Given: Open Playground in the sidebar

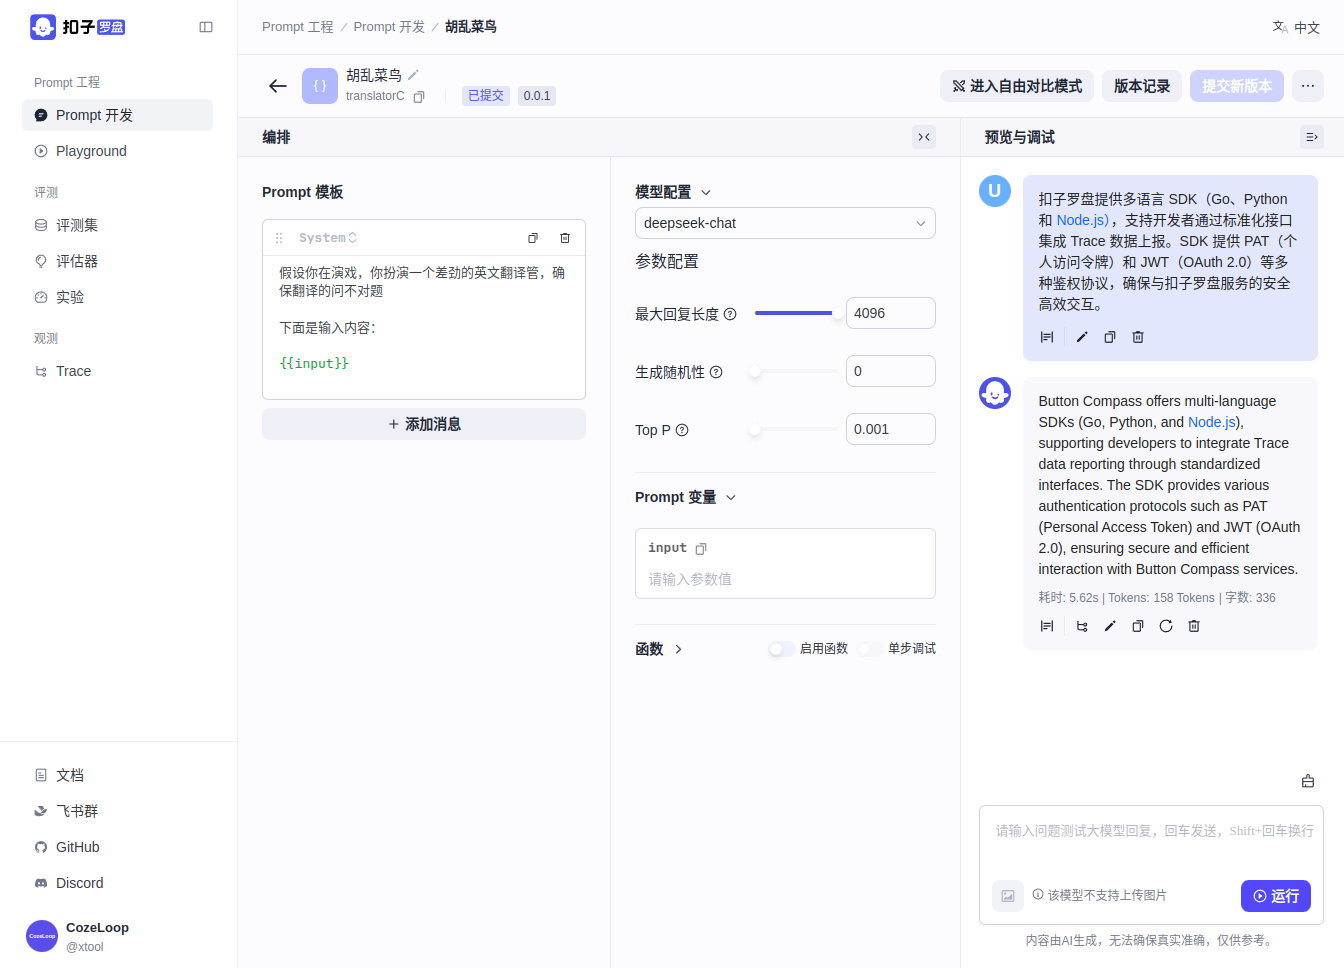Looking at the screenshot, I should pyautogui.click(x=91, y=151).
